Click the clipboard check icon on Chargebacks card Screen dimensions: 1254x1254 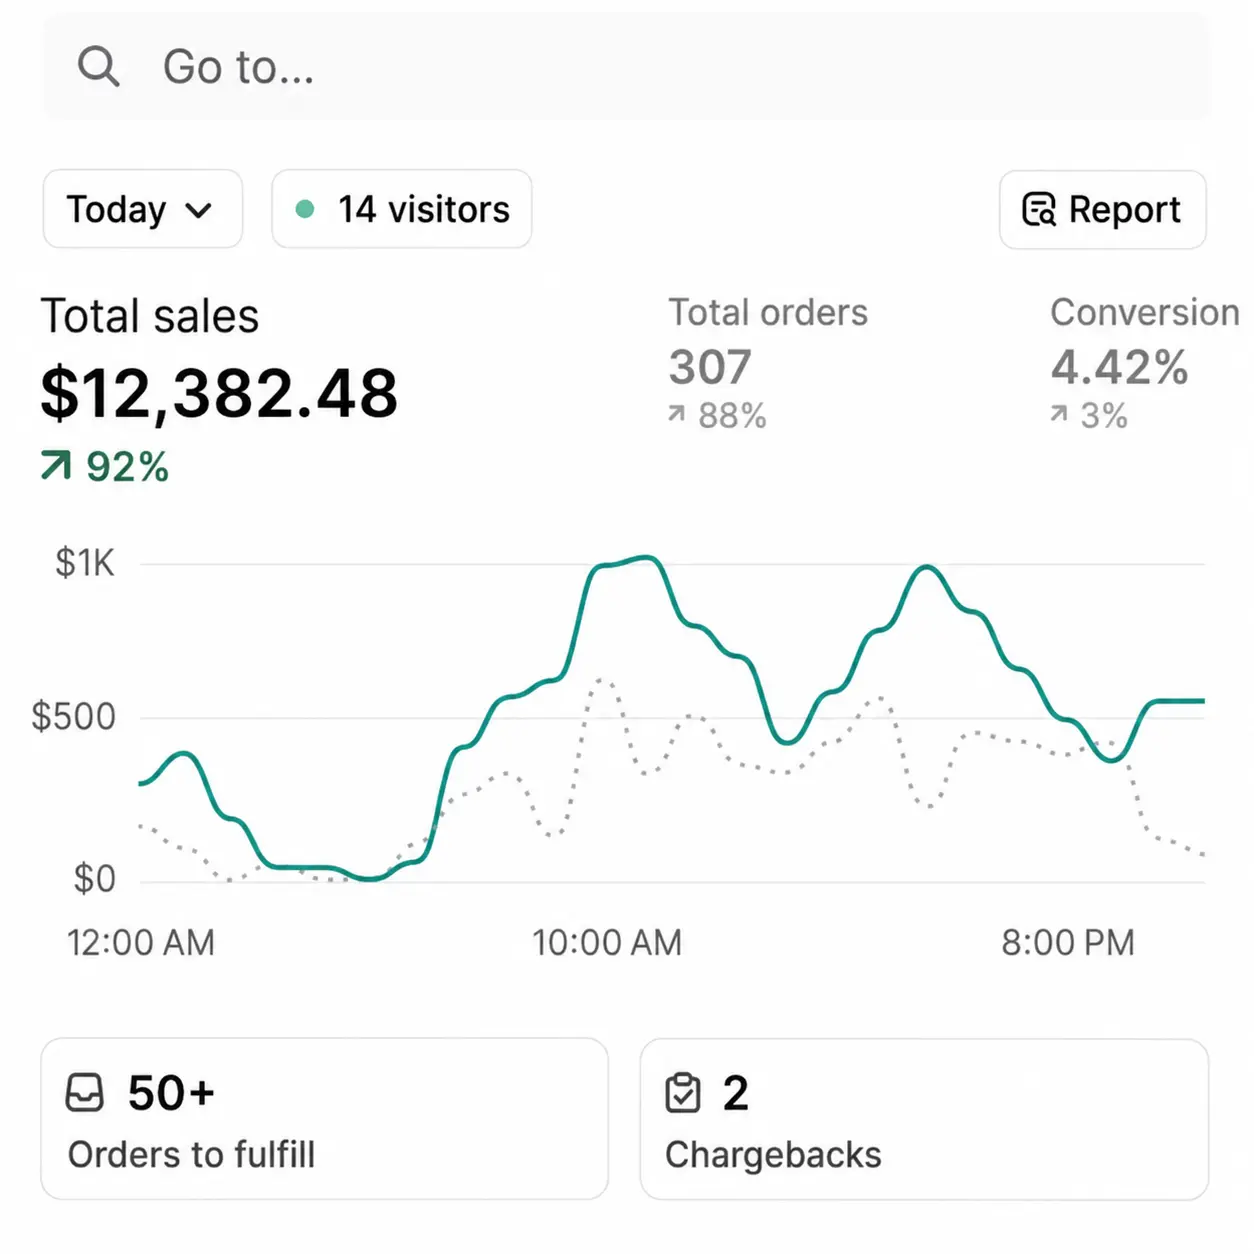[683, 1093]
